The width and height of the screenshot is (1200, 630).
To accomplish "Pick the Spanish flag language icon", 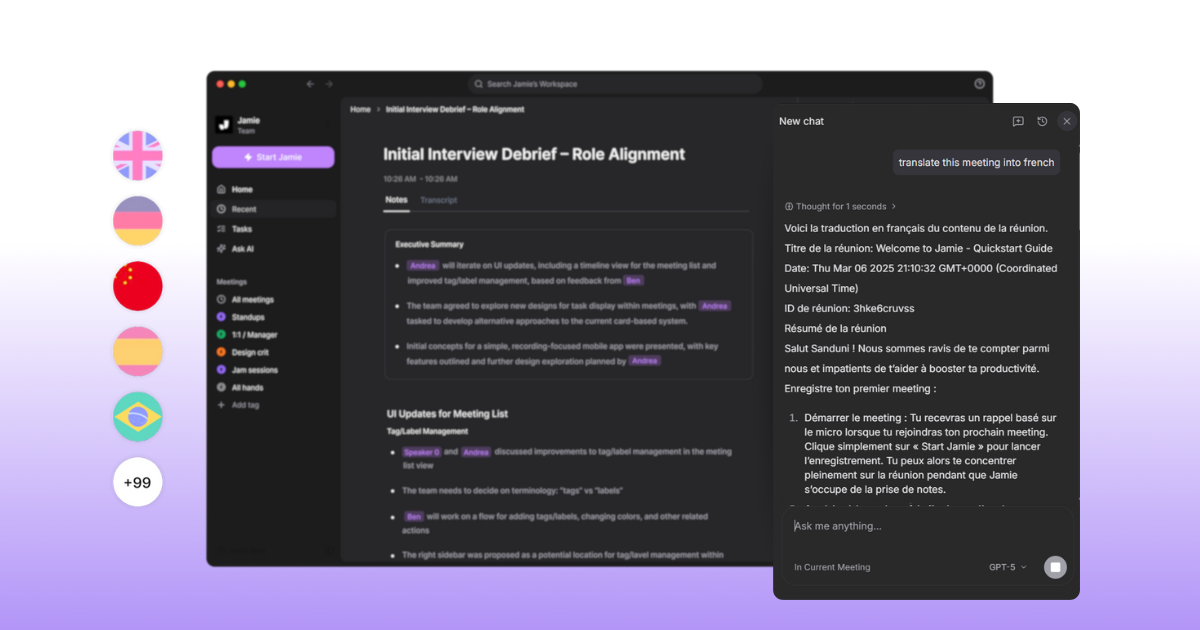I will click(x=137, y=352).
